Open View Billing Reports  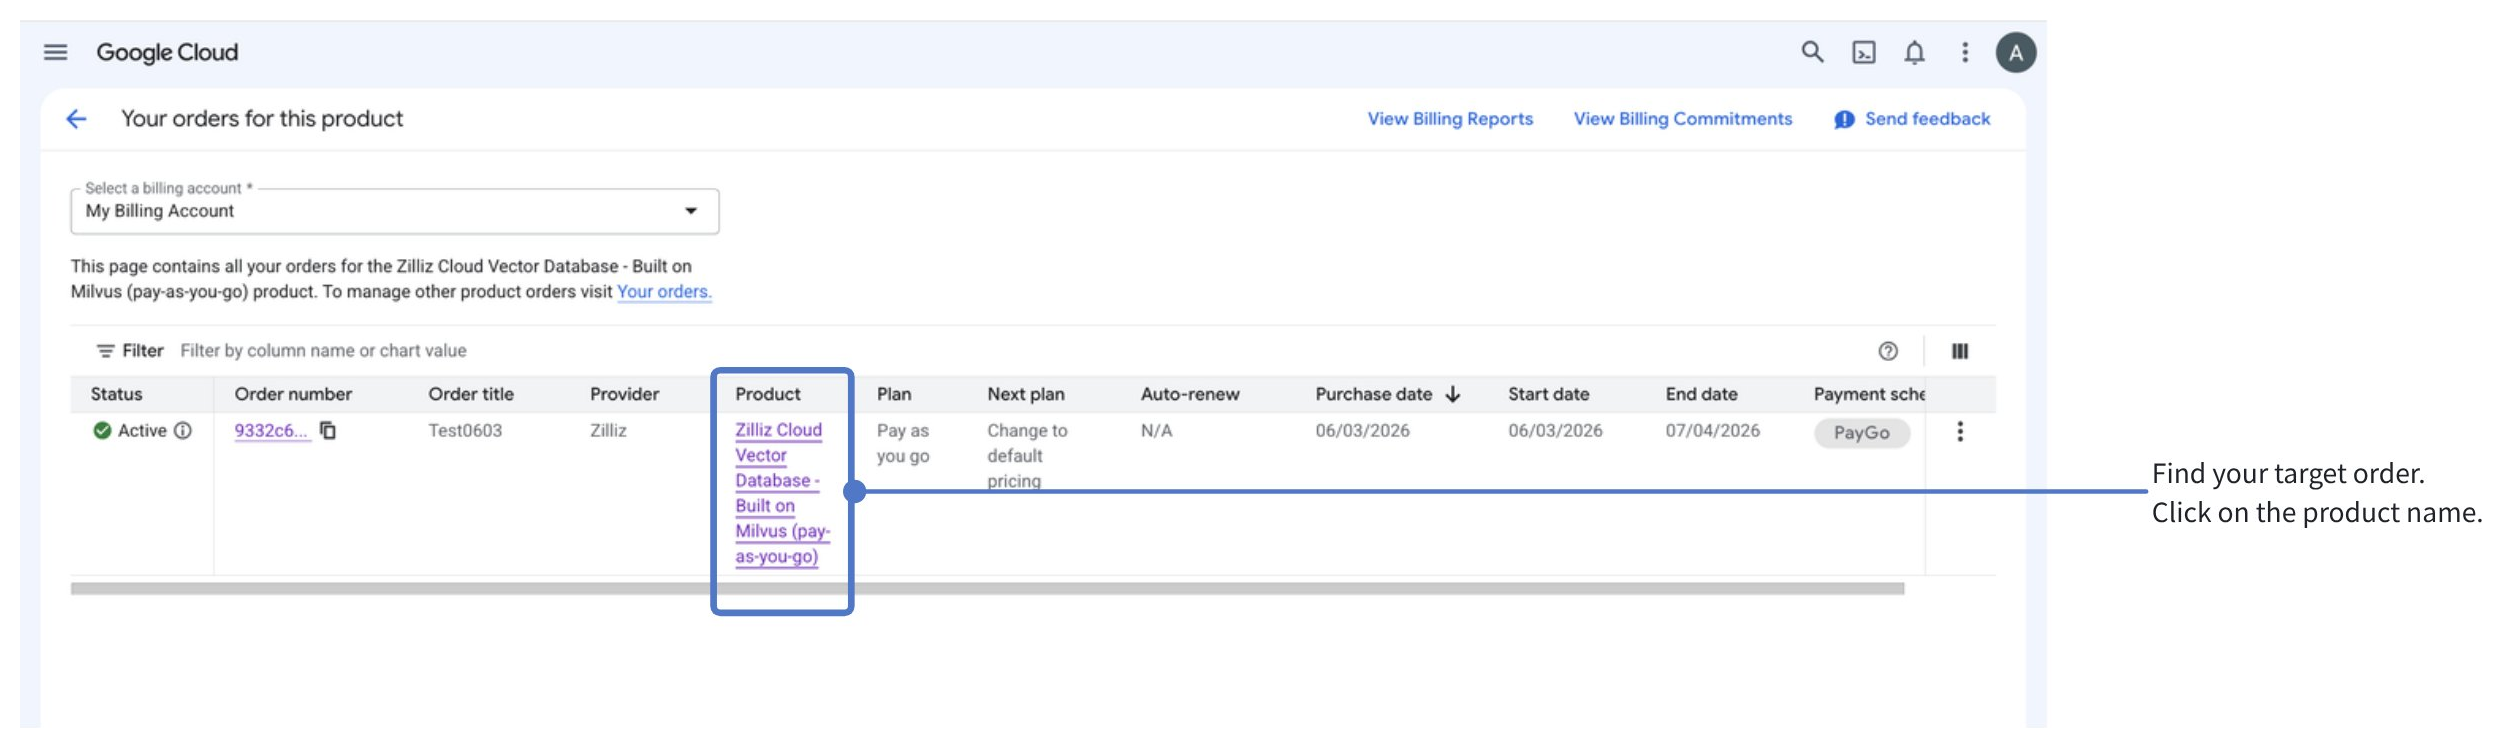click(1450, 119)
